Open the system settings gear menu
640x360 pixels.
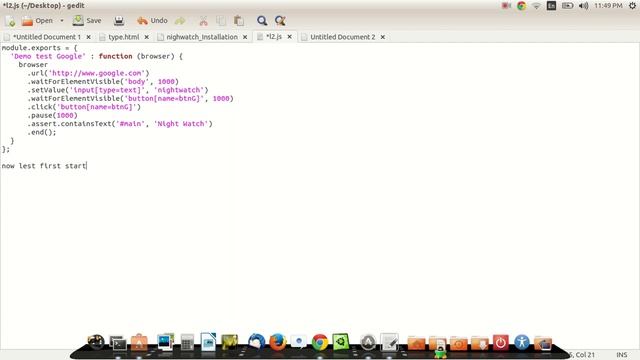(632, 6)
